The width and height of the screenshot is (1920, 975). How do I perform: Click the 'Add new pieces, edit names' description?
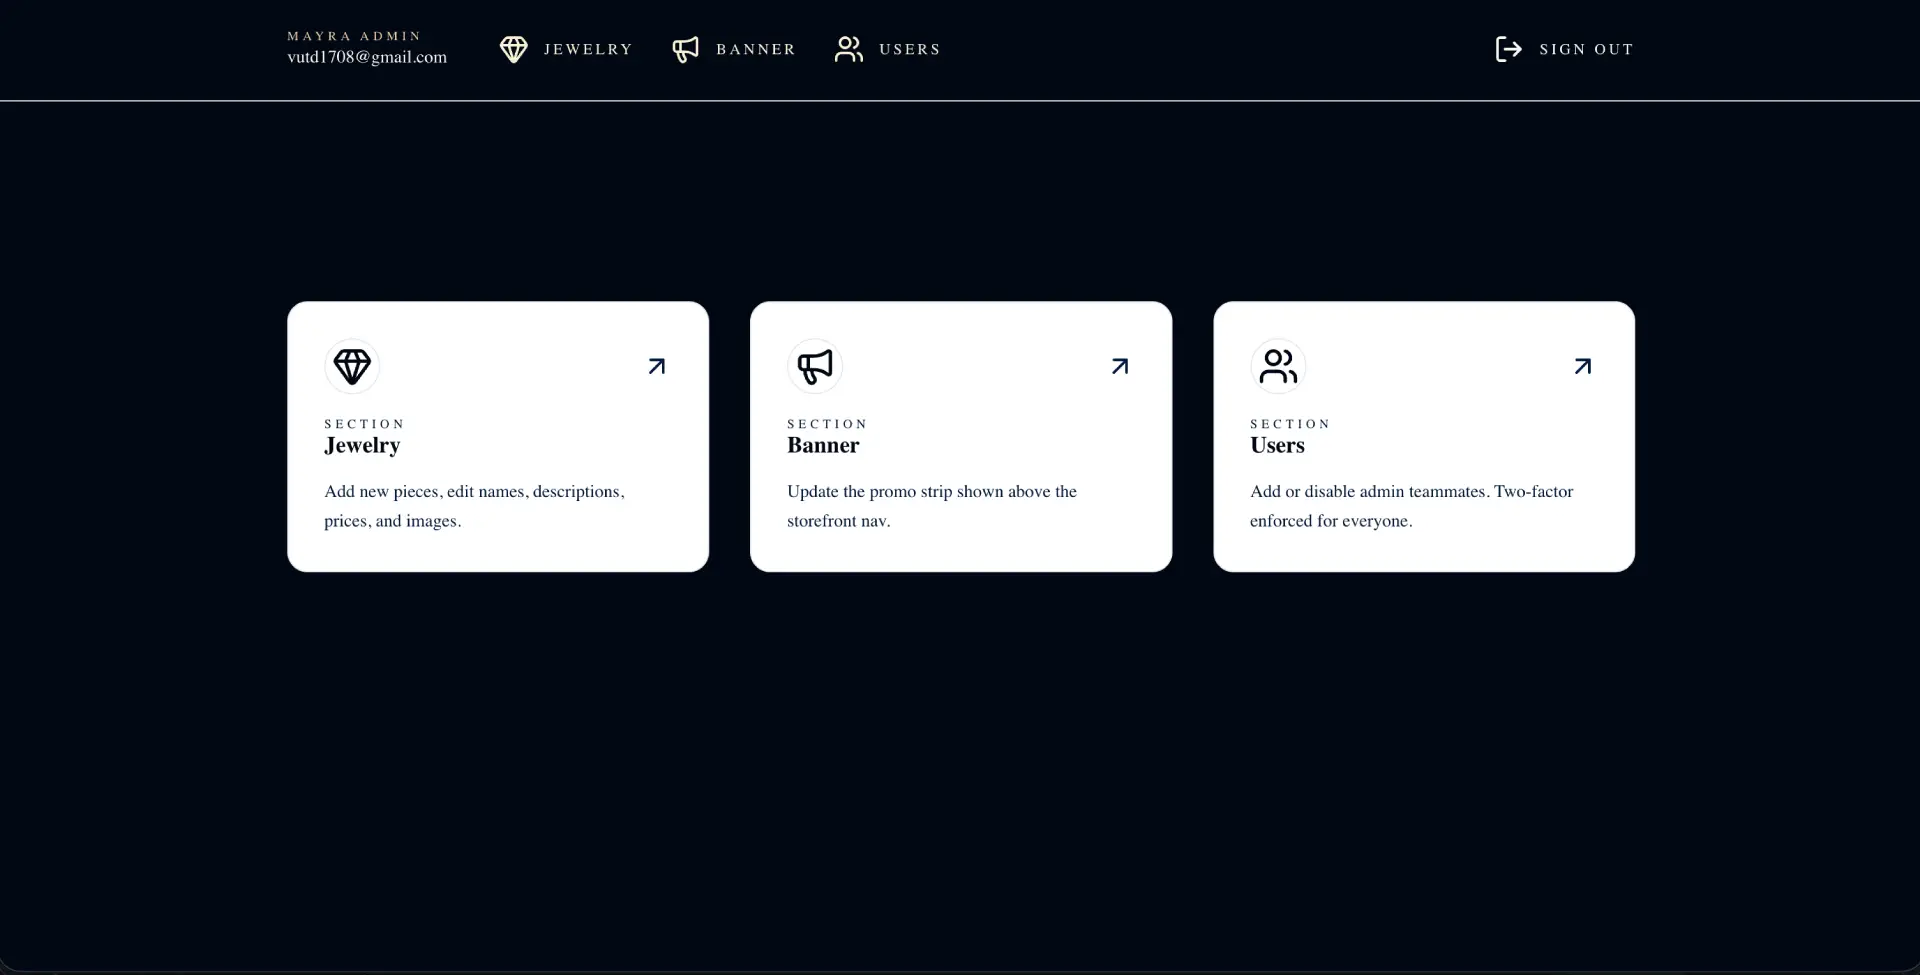point(474,506)
